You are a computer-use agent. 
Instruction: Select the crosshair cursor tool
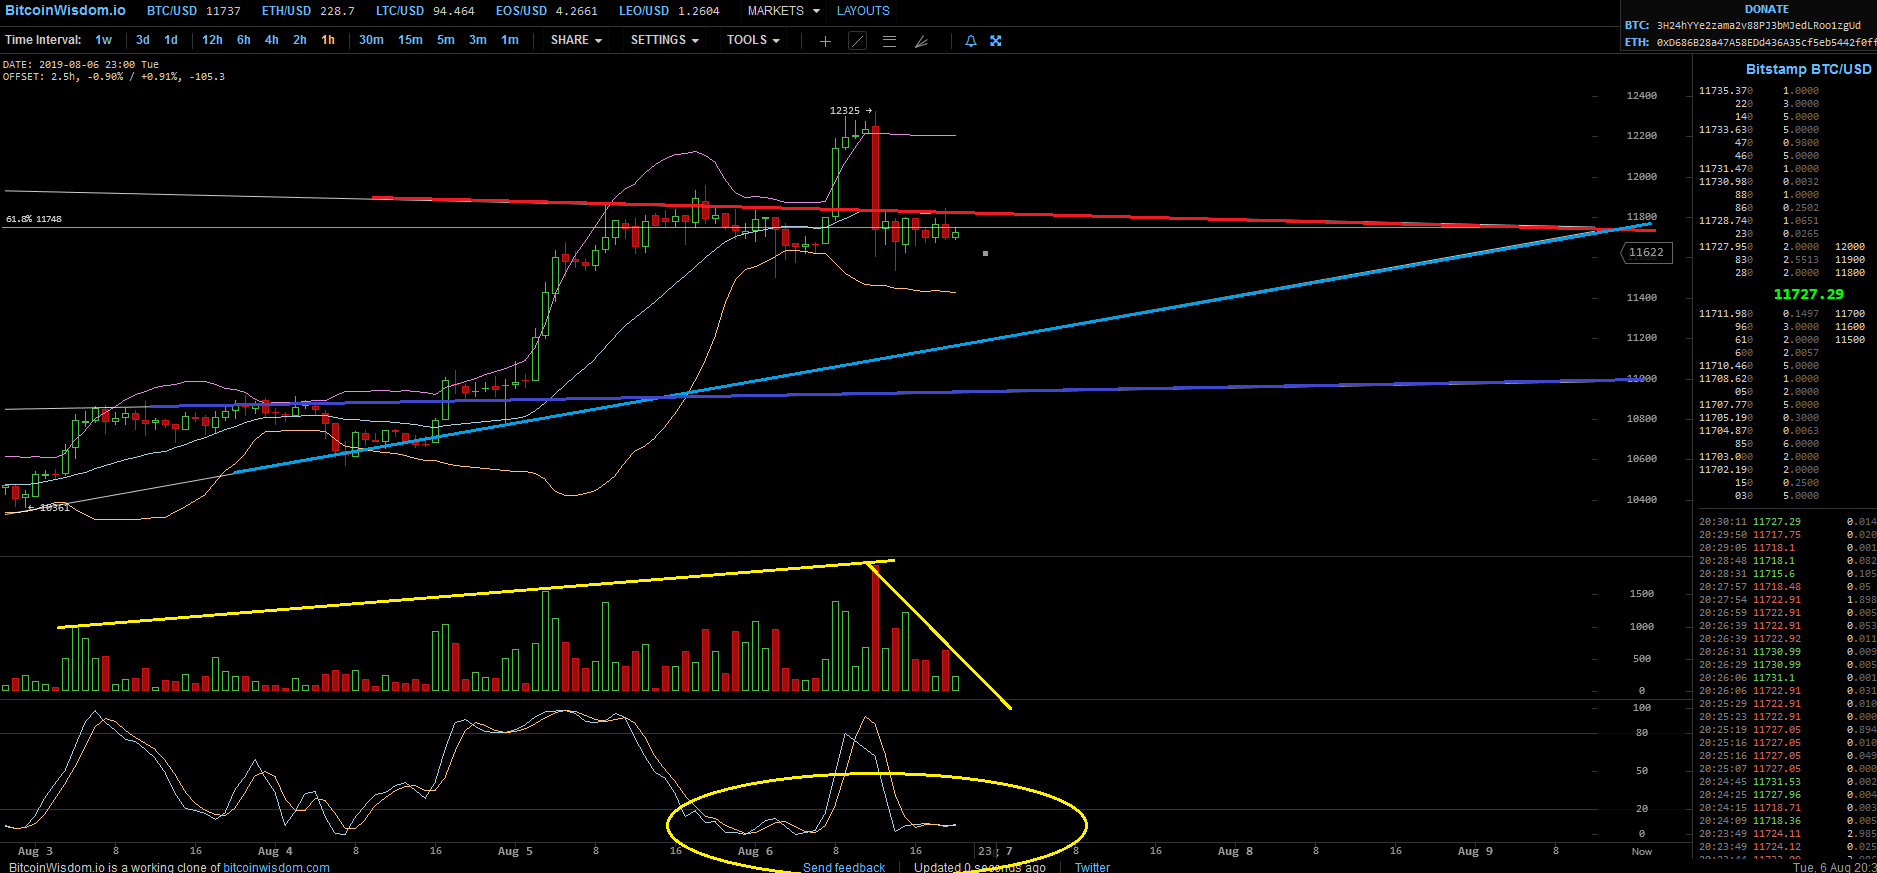click(x=825, y=41)
